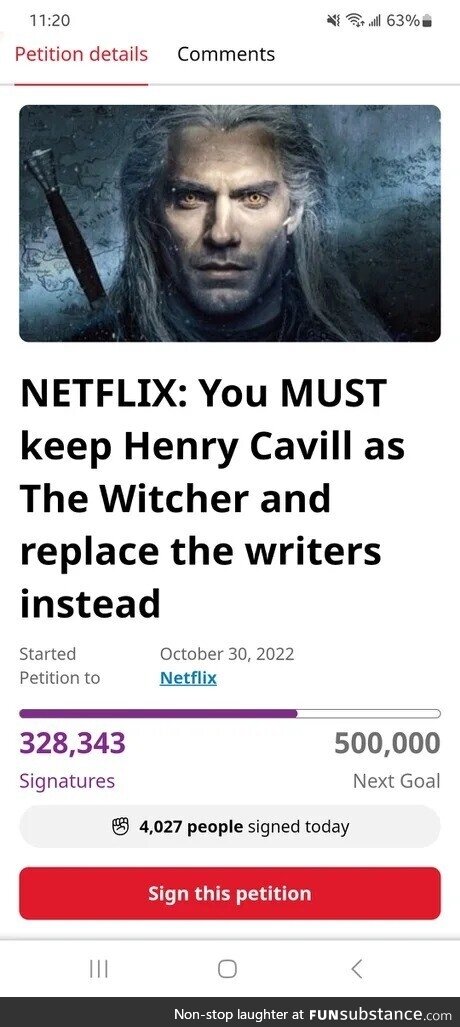Tap the Android back arrow icon
This screenshot has width=460, height=1027.
[x=356, y=969]
